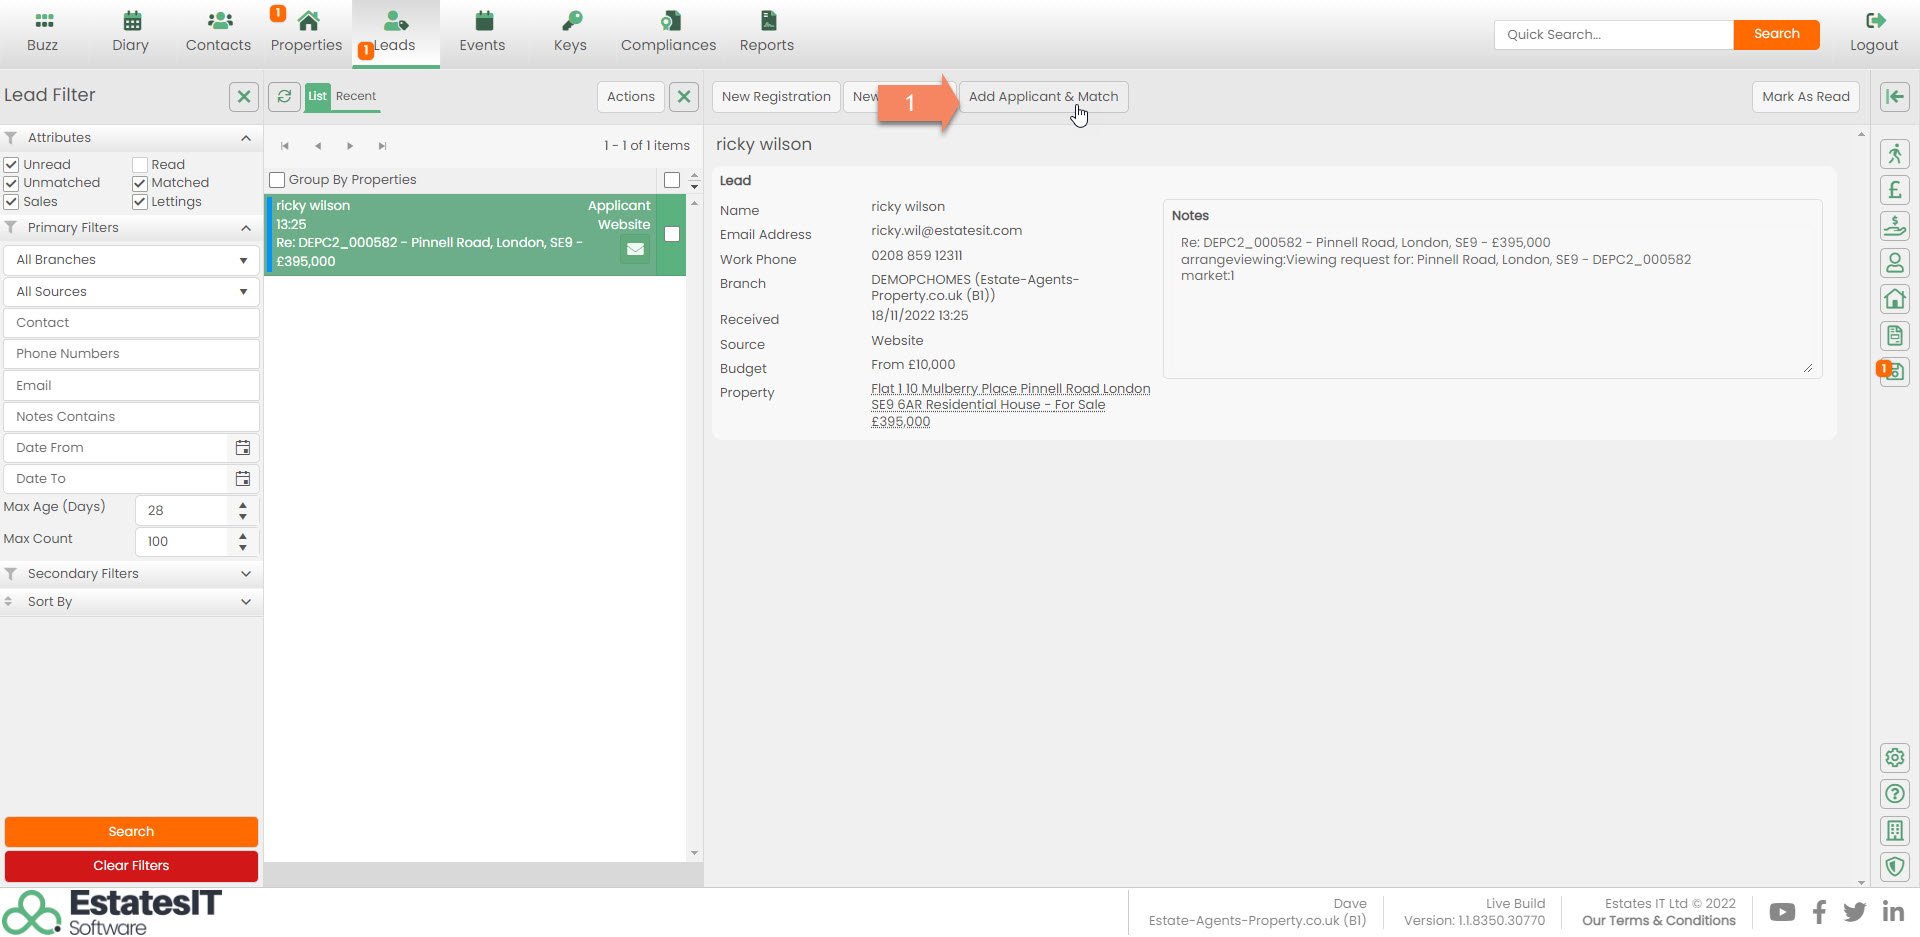Open the All Branches dropdown
The height and width of the screenshot is (937, 1920).
[131, 260]
